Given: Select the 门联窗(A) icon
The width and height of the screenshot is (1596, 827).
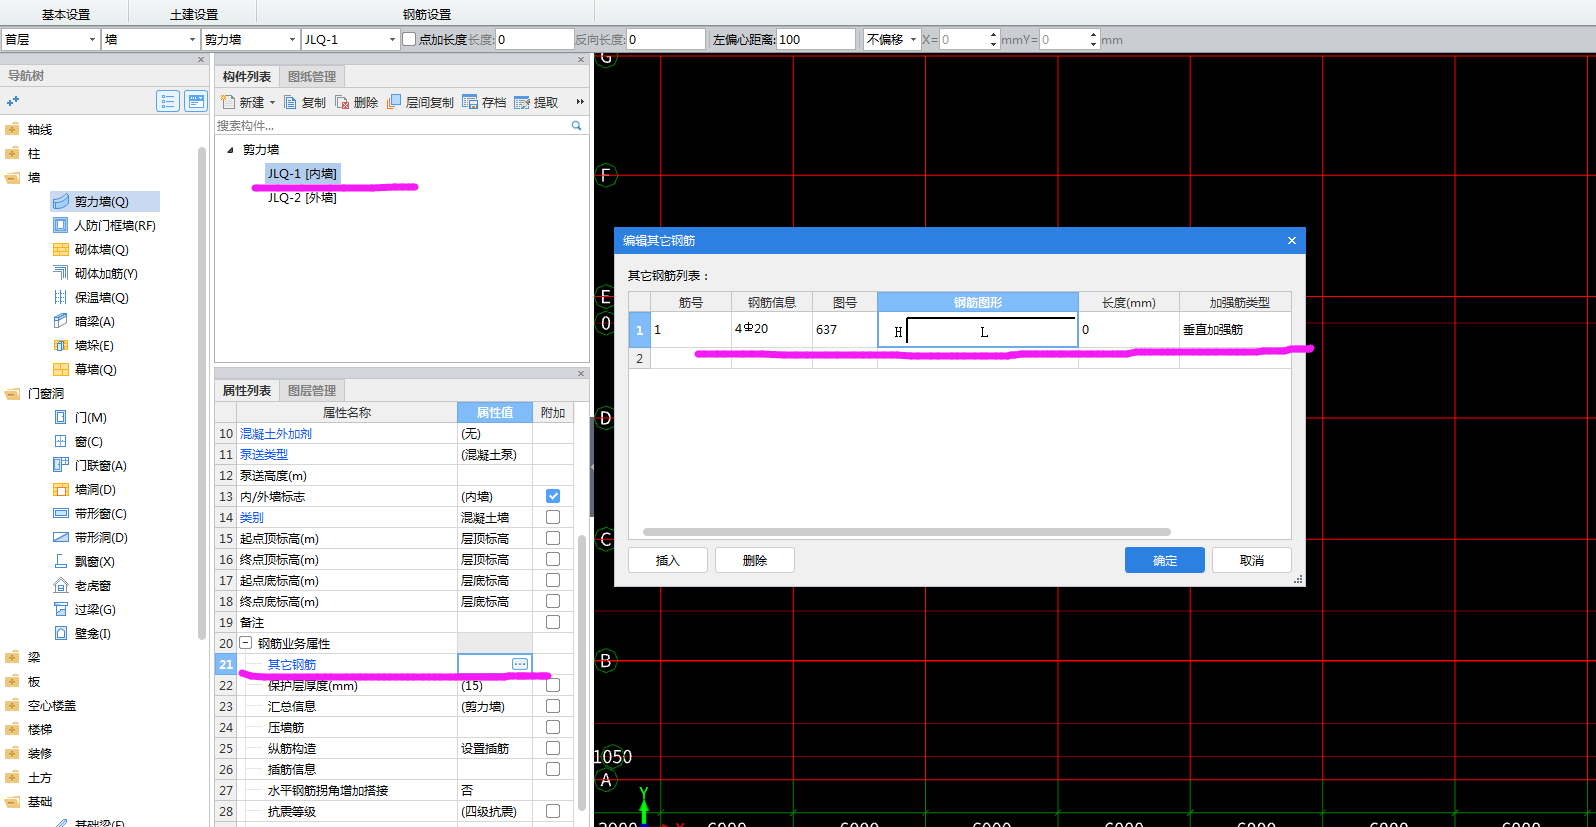Looking at the screenshot, I should coord(61,465).
